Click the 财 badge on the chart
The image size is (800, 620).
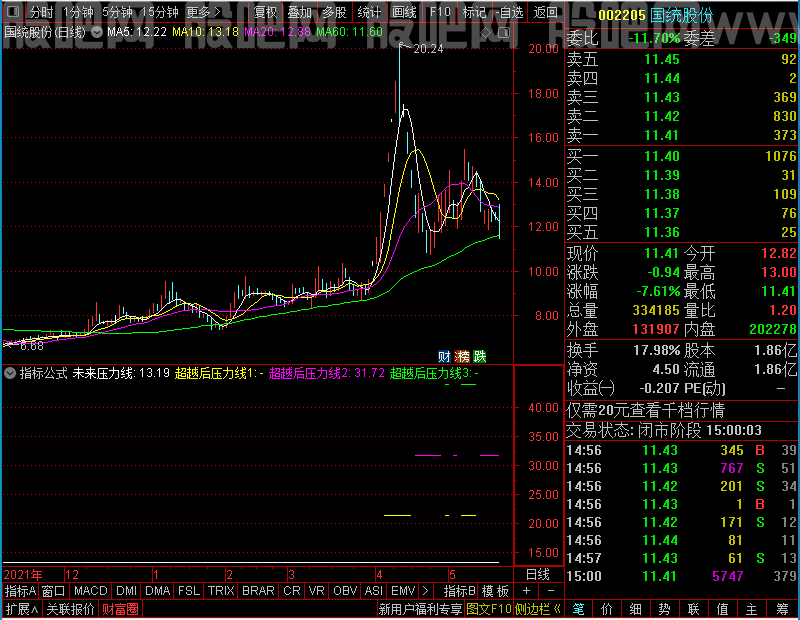coord(444,356)
